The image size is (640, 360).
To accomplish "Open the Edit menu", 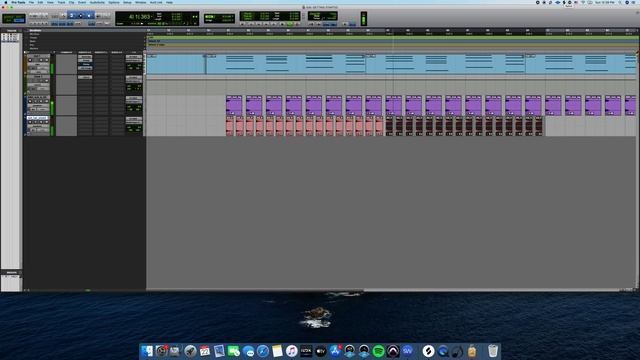I will pos(40,2).
